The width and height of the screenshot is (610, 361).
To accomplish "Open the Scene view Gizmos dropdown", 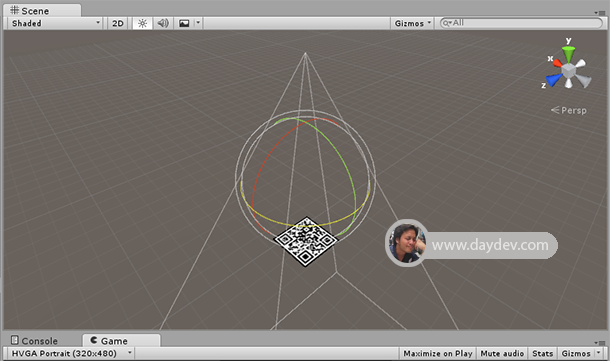I will point(412,23).
